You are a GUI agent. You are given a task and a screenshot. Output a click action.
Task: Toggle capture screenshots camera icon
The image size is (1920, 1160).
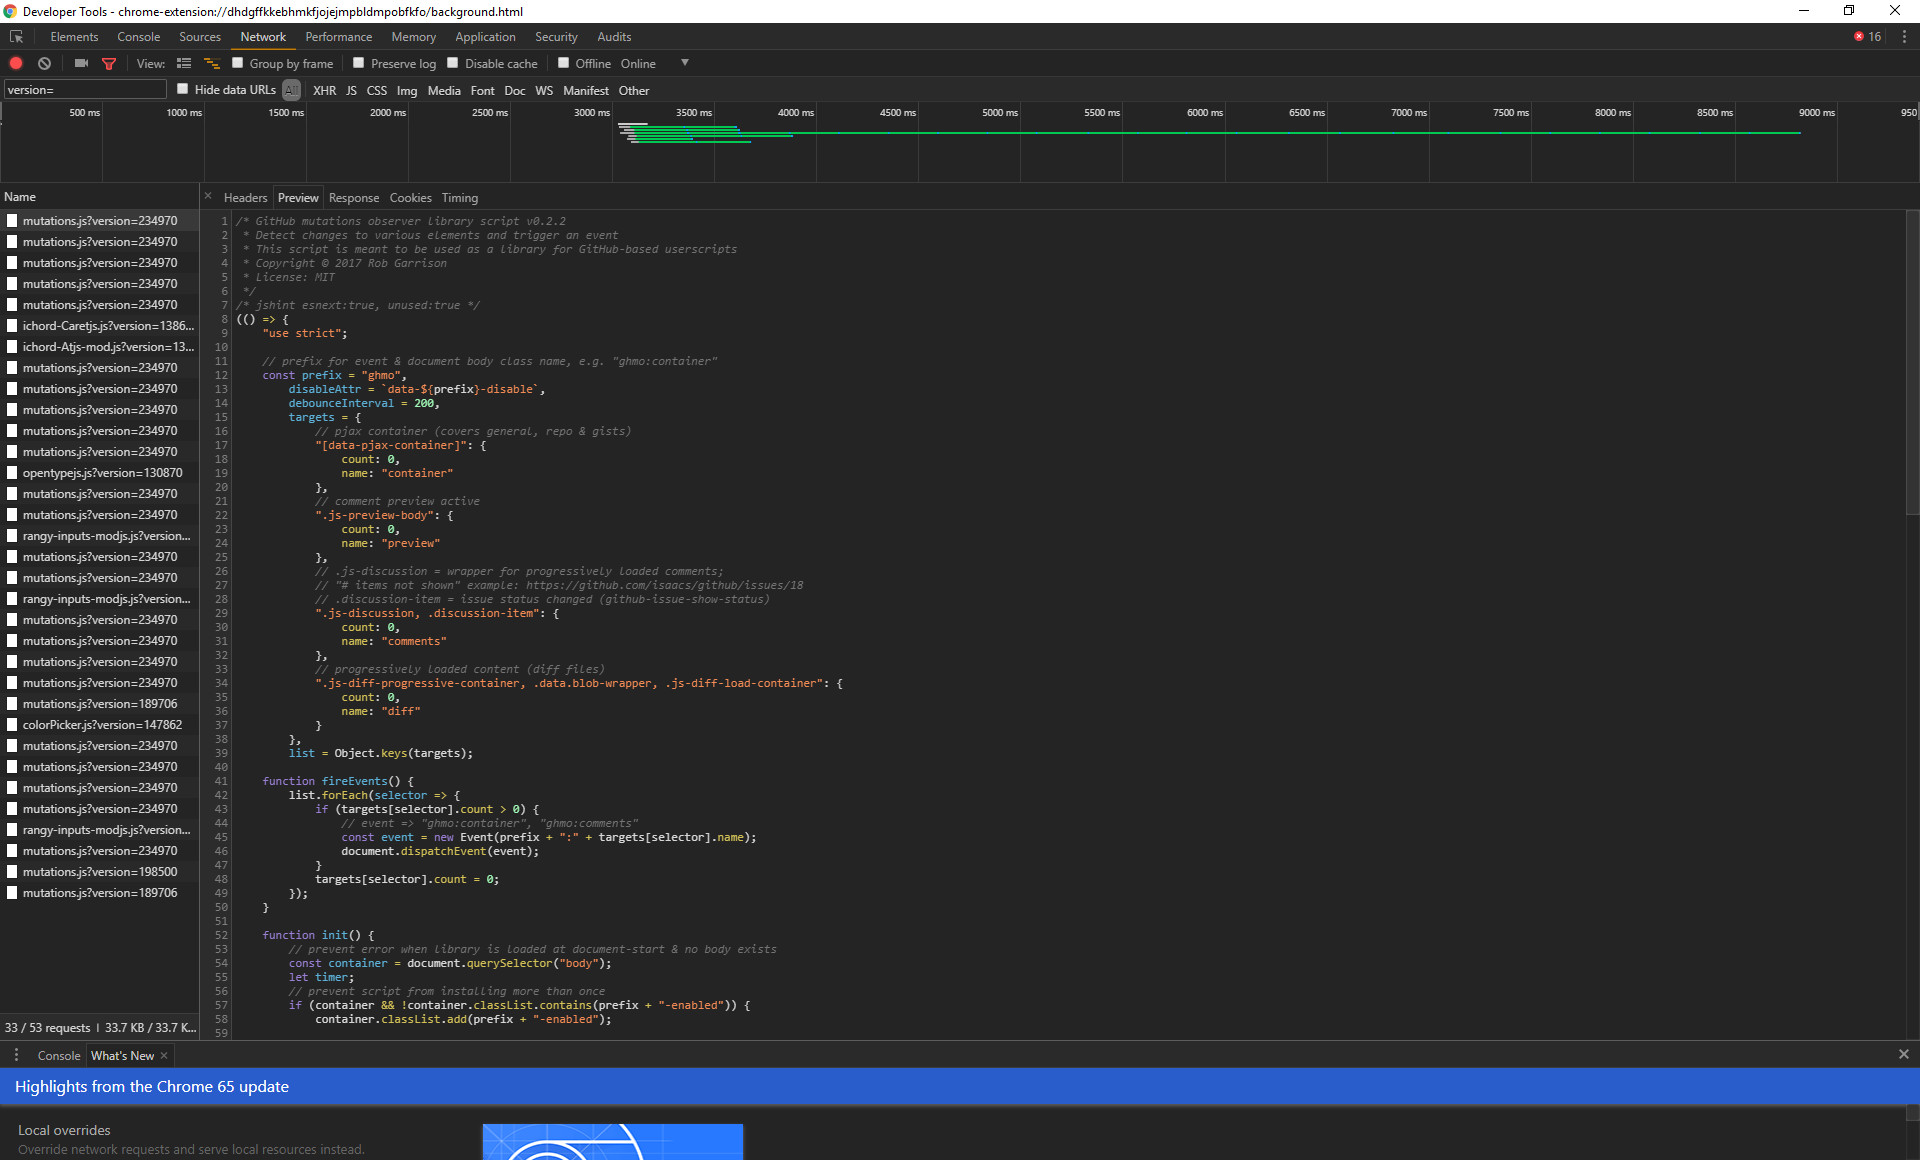tap(81, 63)
